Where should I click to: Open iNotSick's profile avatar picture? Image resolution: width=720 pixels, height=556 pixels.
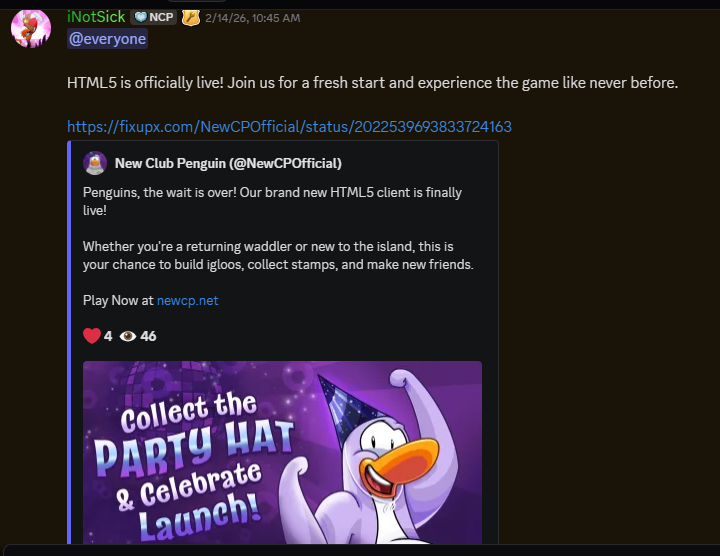click(31, 28)
